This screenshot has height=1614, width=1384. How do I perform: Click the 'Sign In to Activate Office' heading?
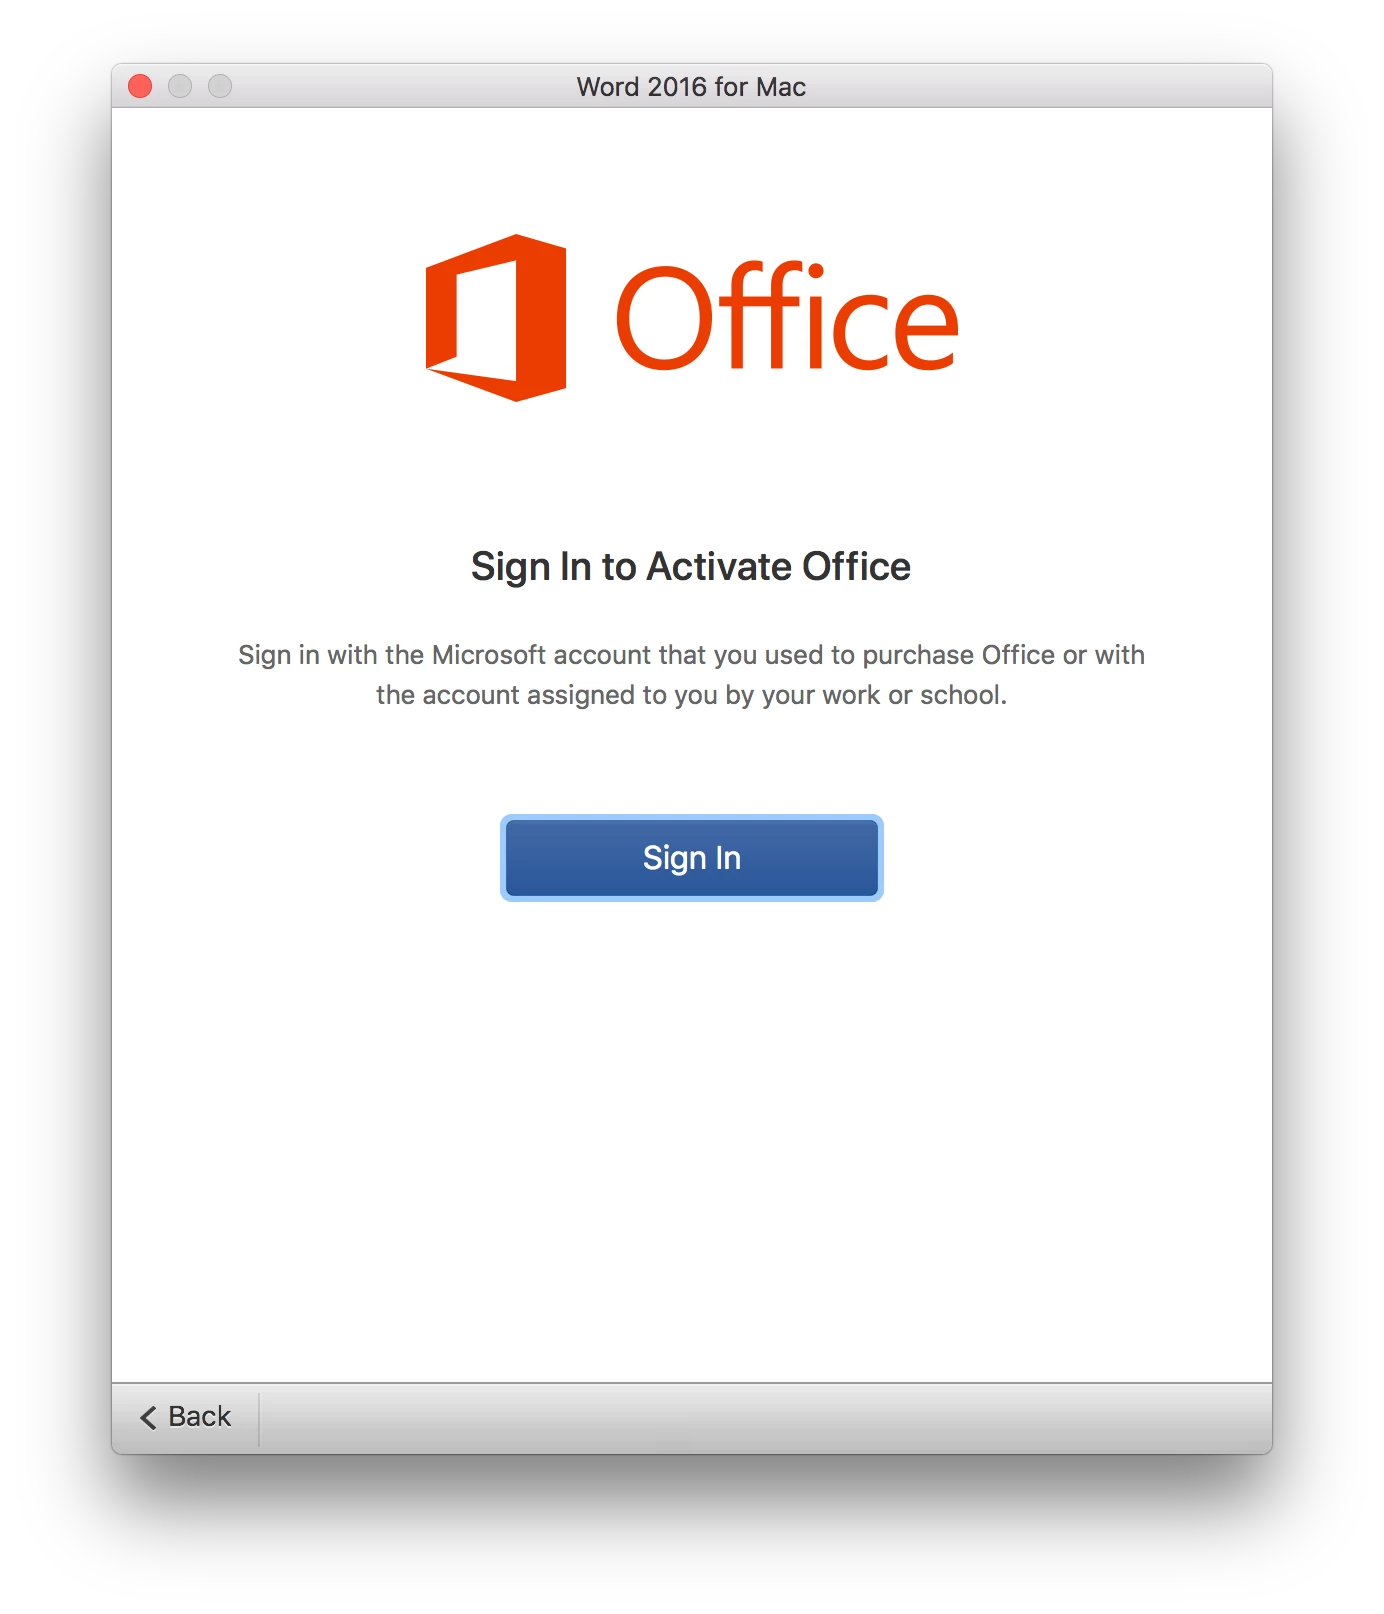point(691,567)
